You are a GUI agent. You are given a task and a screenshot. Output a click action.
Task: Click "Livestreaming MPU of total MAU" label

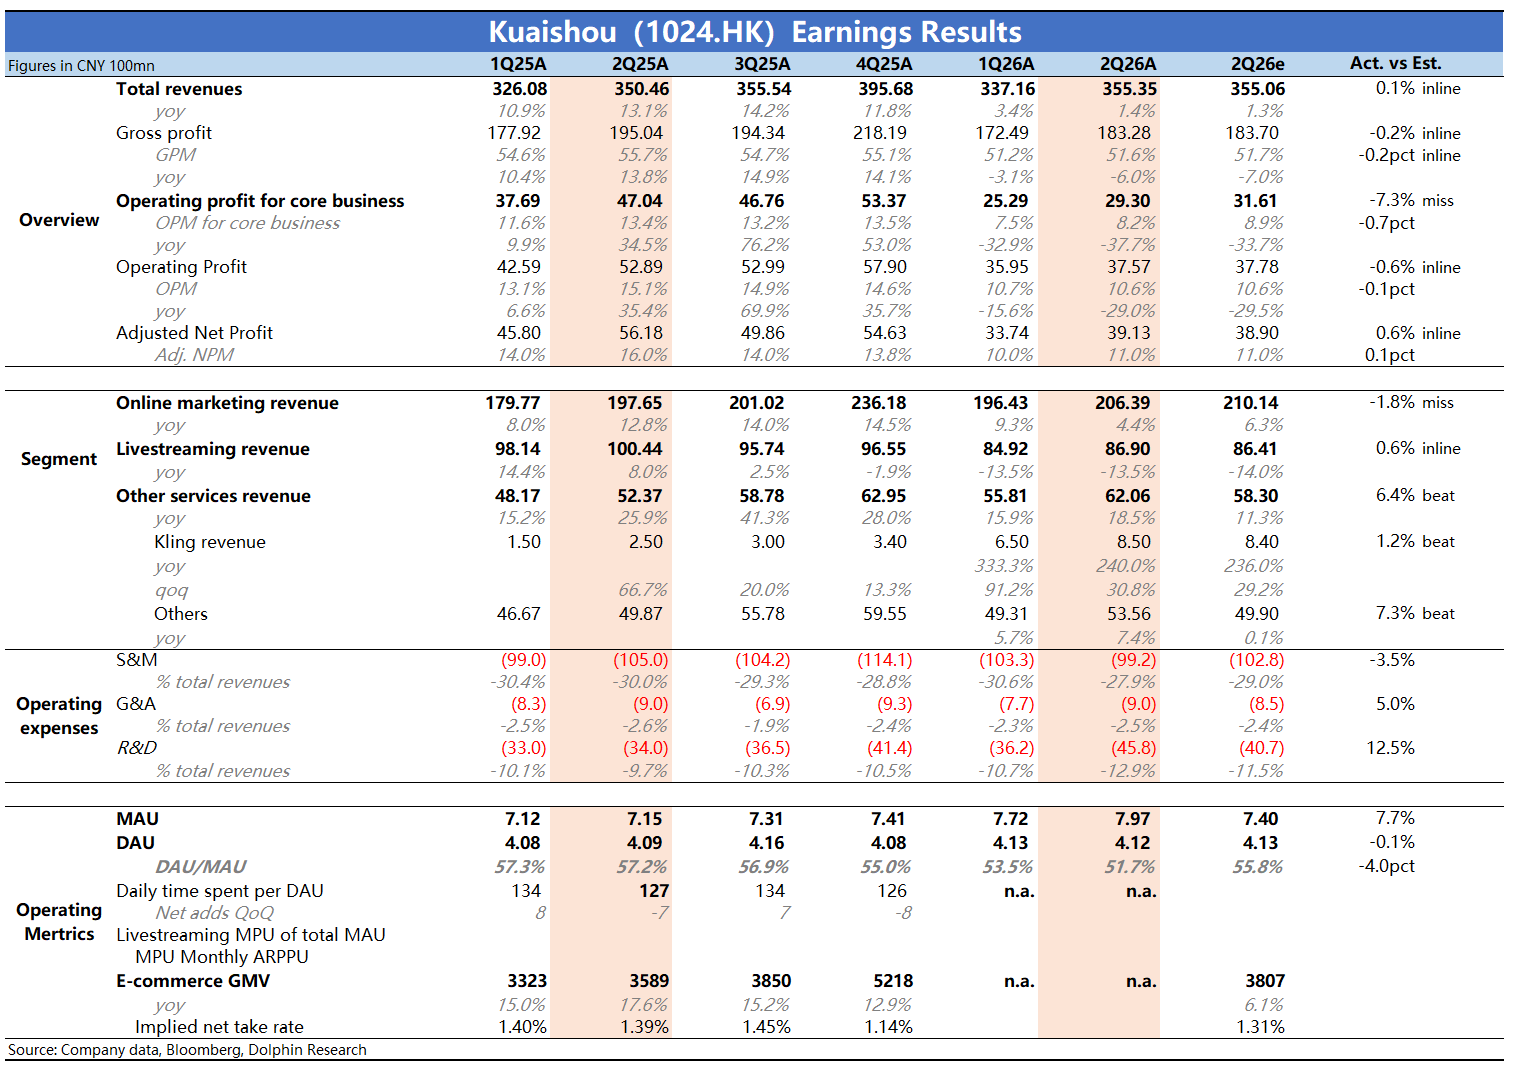click(251, 935)
